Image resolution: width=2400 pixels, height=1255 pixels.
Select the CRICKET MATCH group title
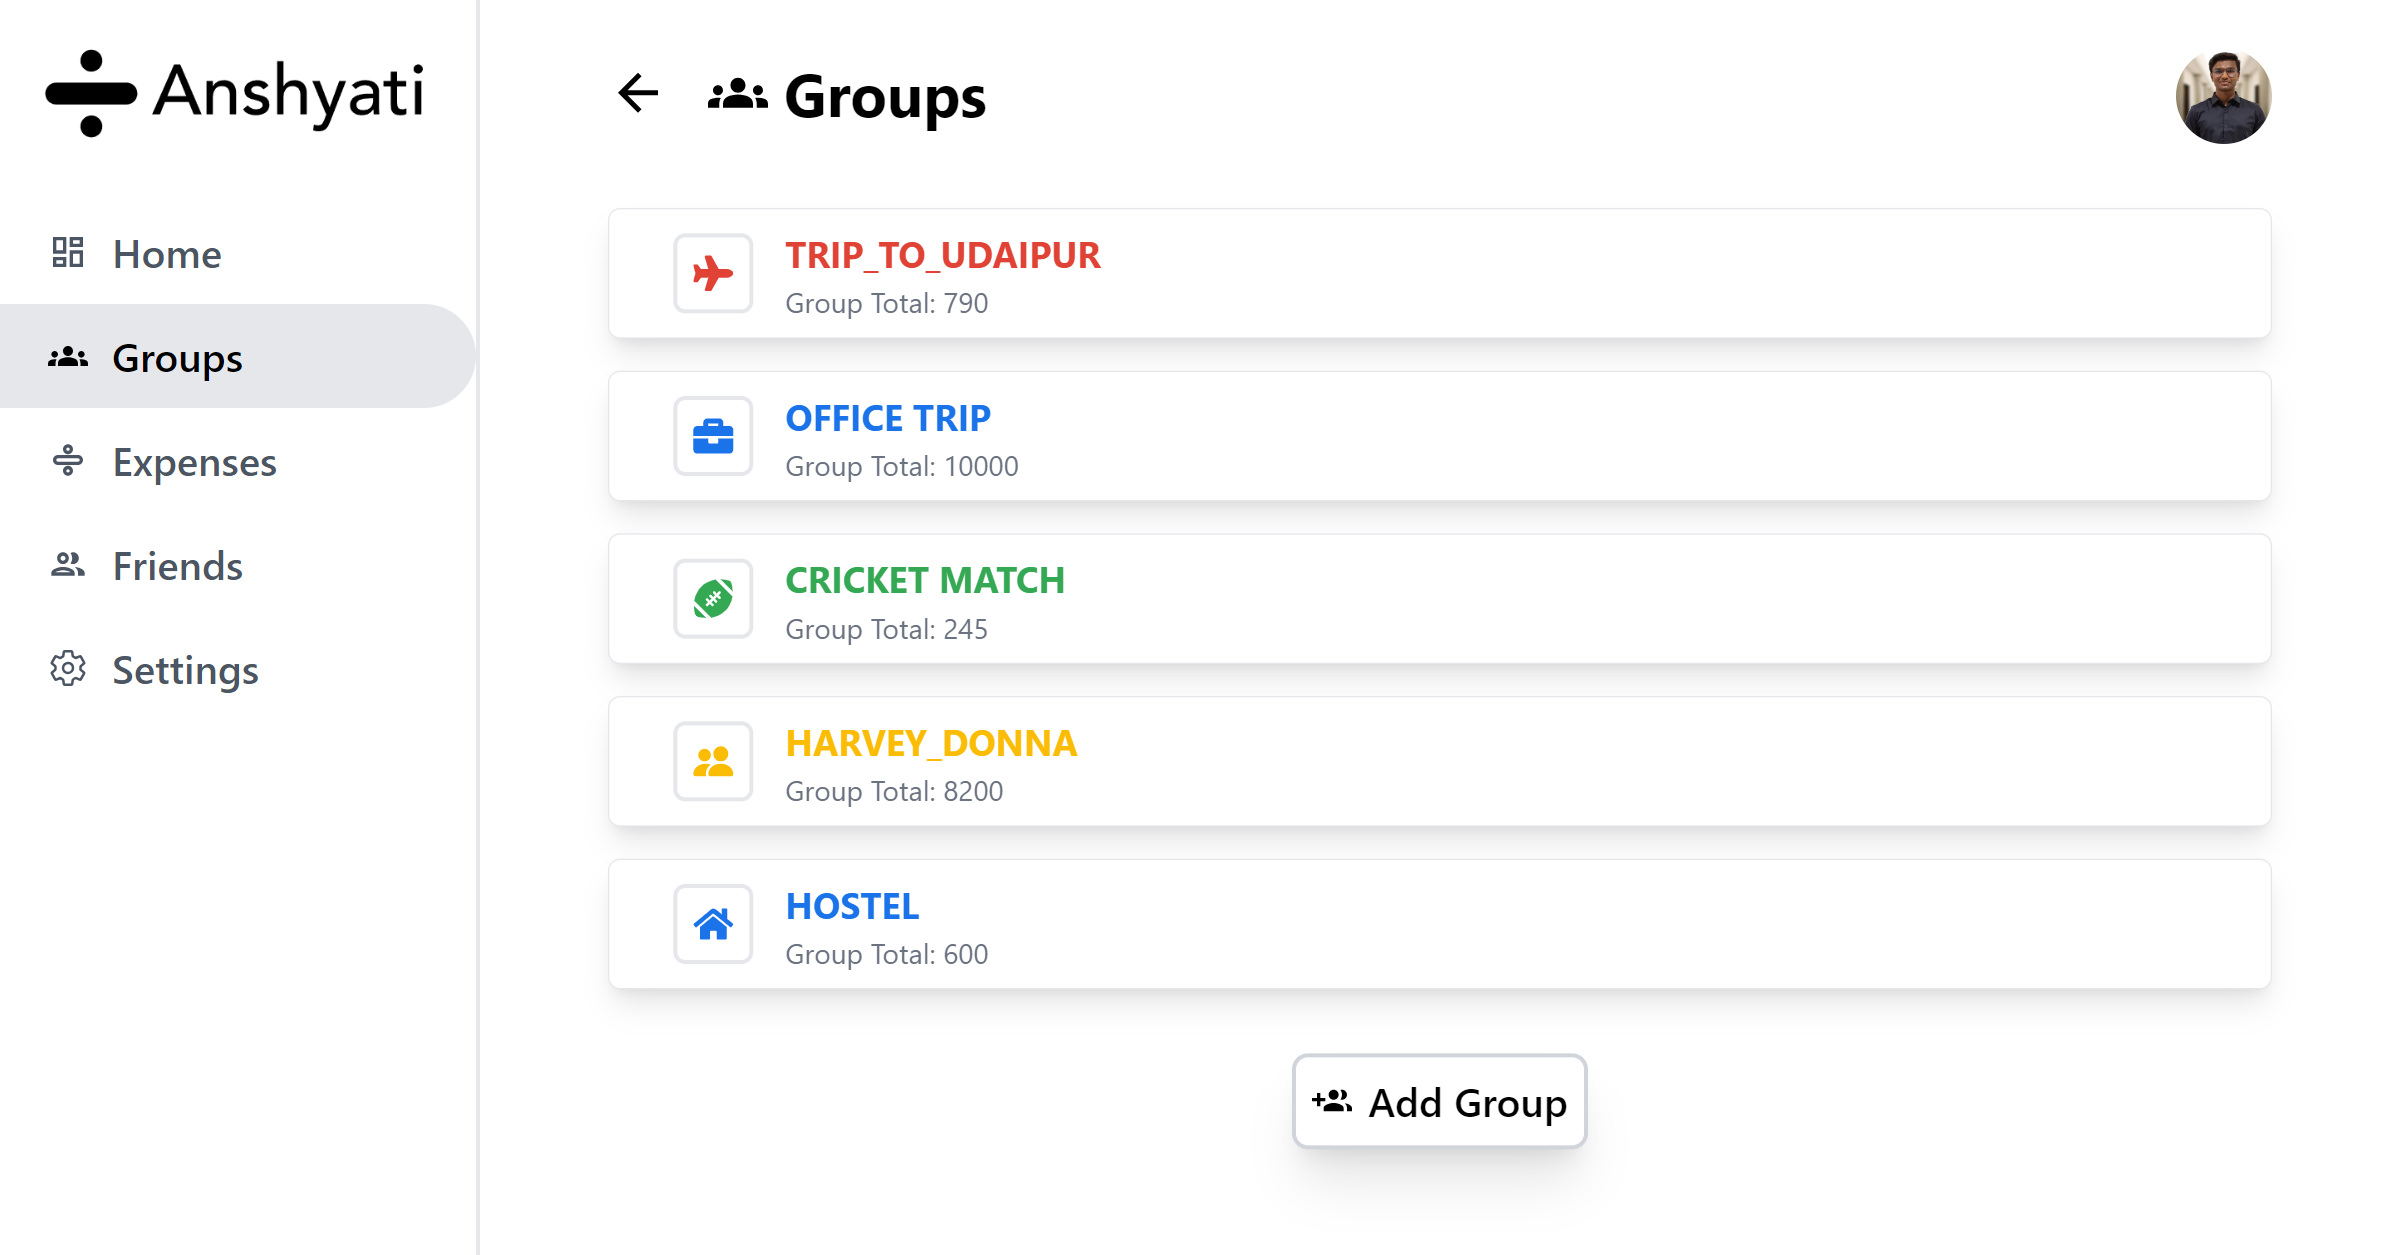tap(925, 580)
